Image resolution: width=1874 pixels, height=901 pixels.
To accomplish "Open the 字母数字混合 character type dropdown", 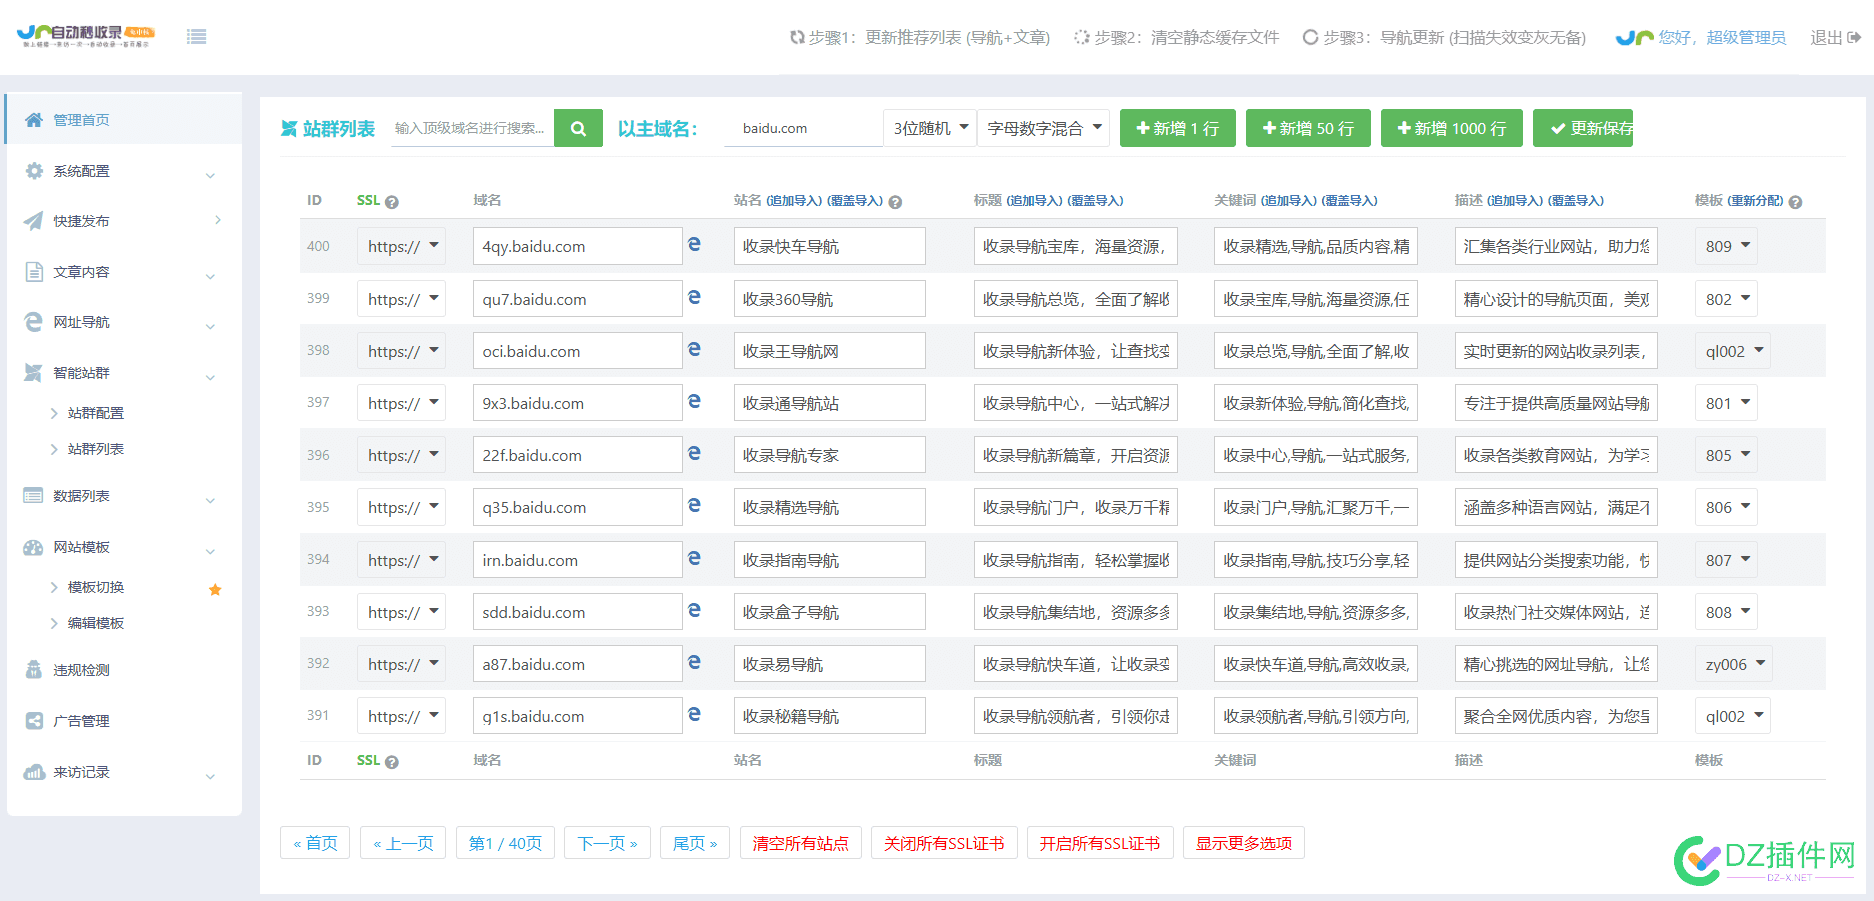I will (x=1044, y=128).
